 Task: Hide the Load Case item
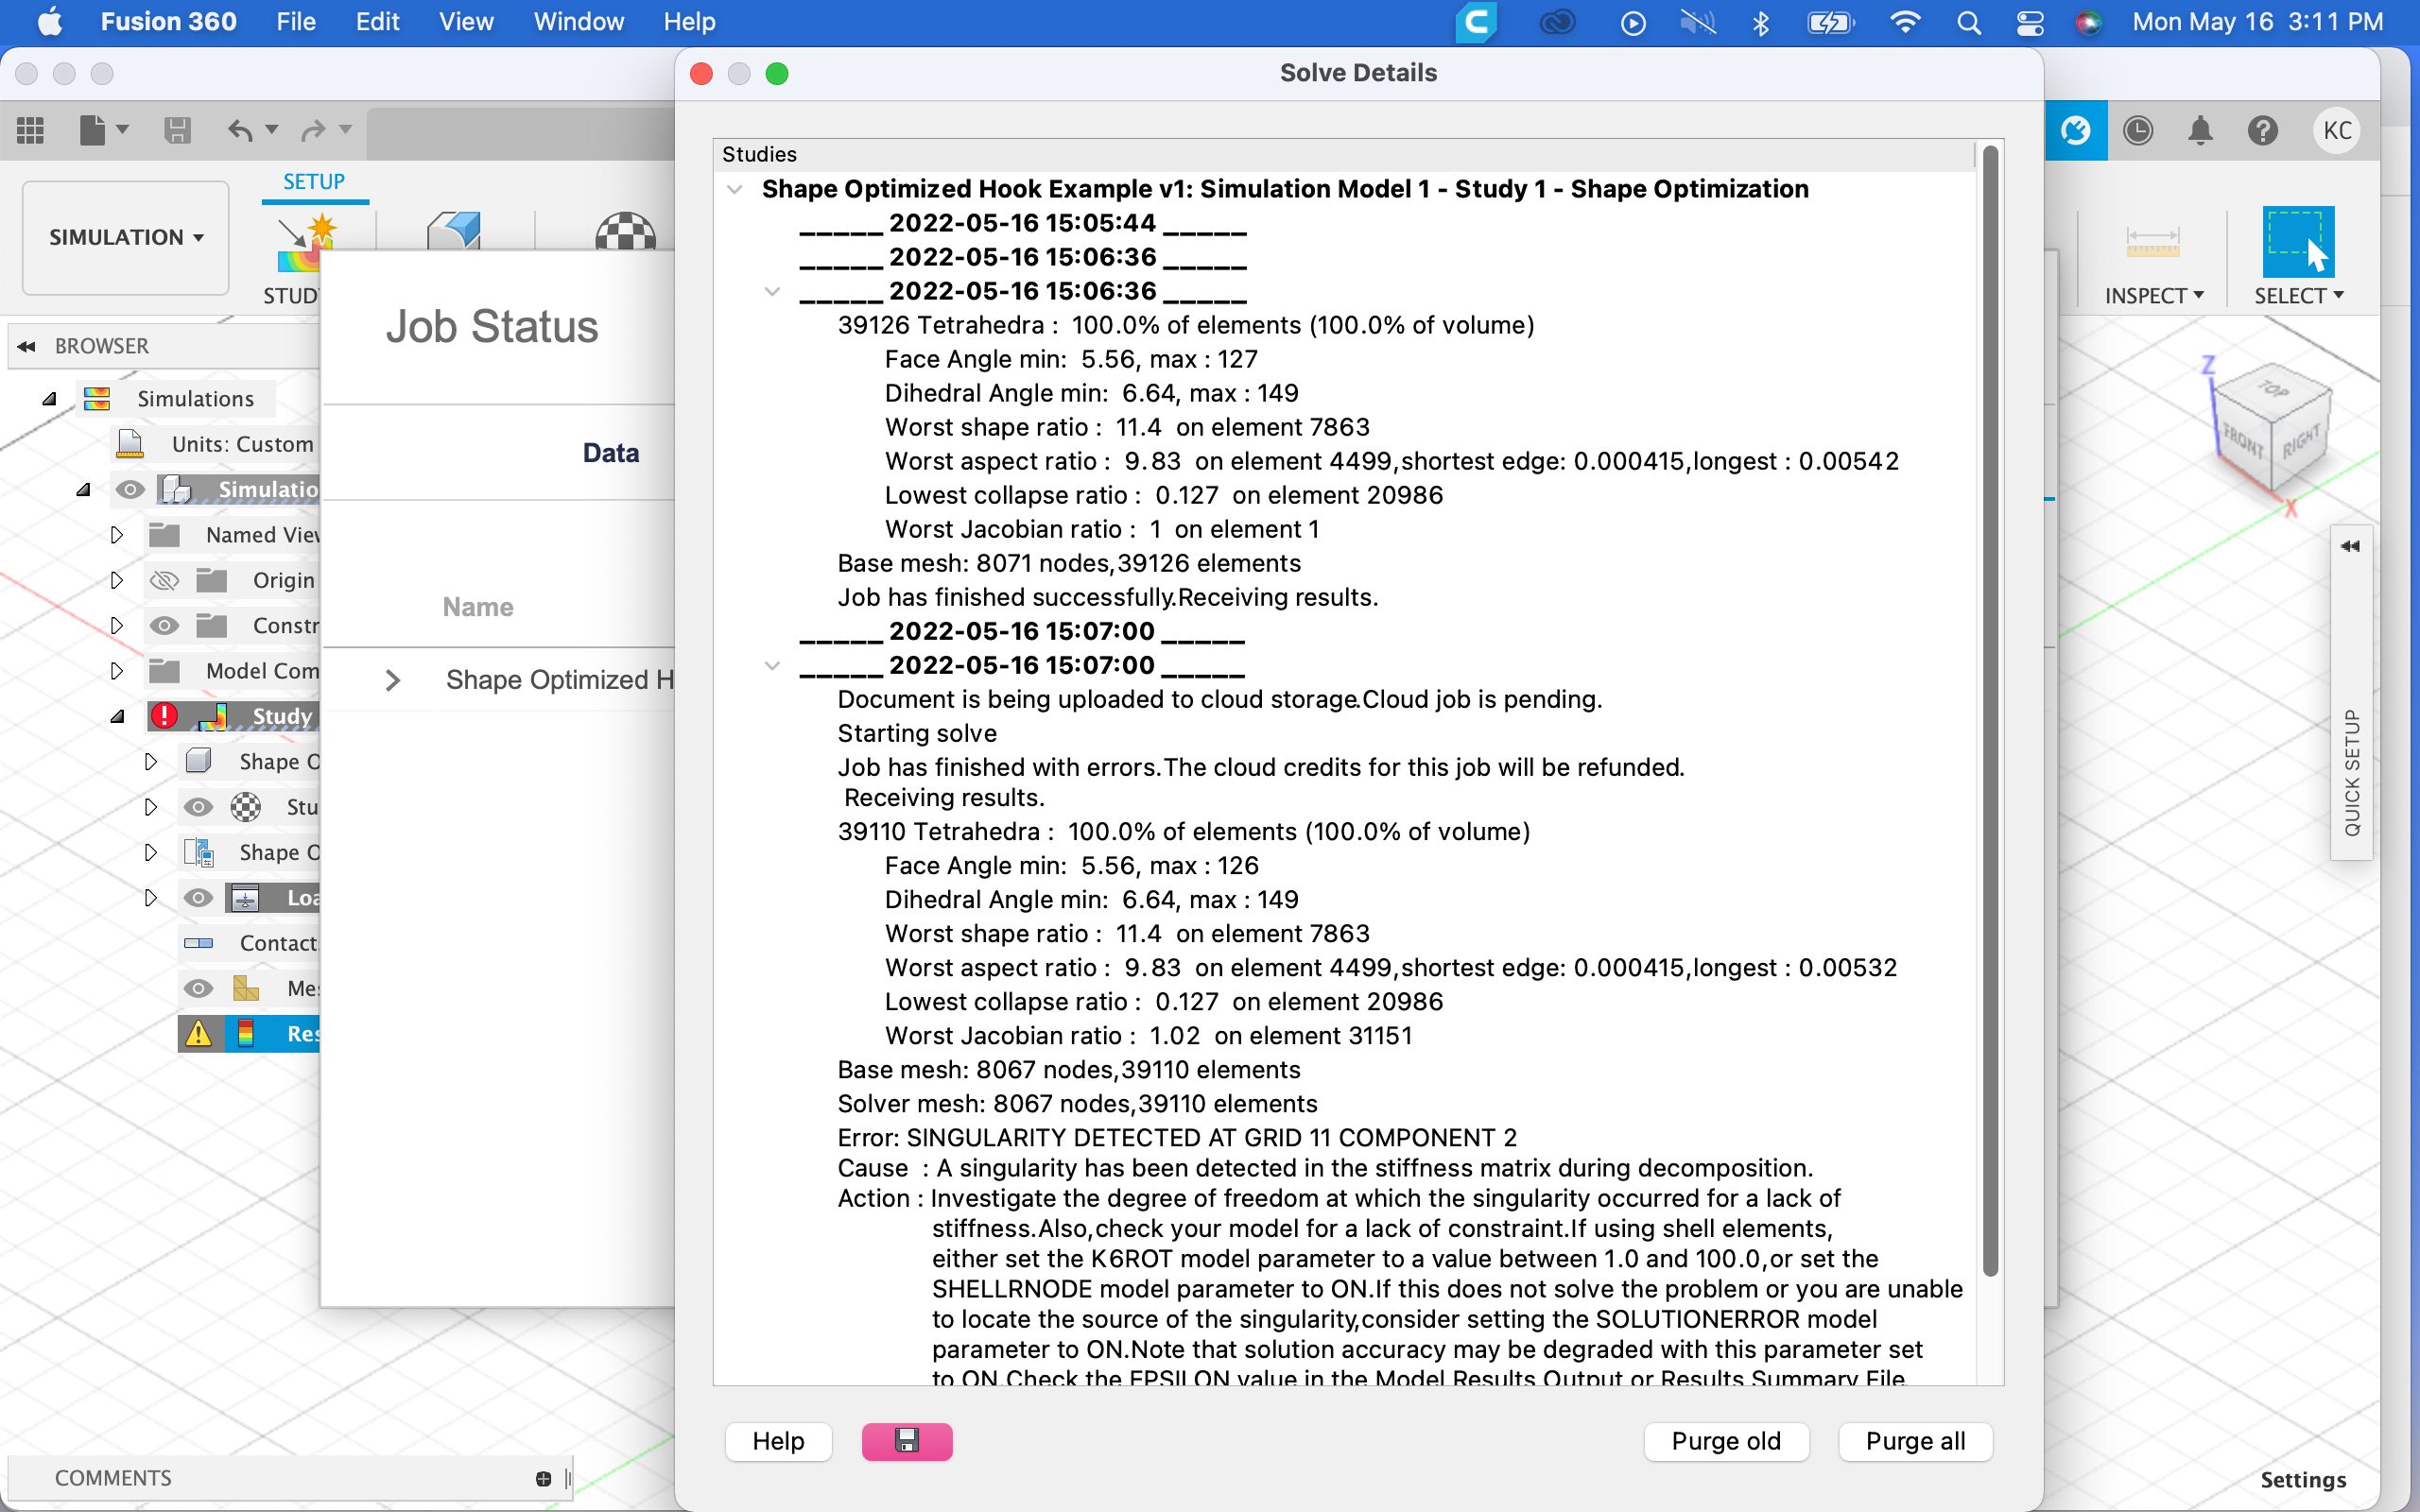point(198,898)
